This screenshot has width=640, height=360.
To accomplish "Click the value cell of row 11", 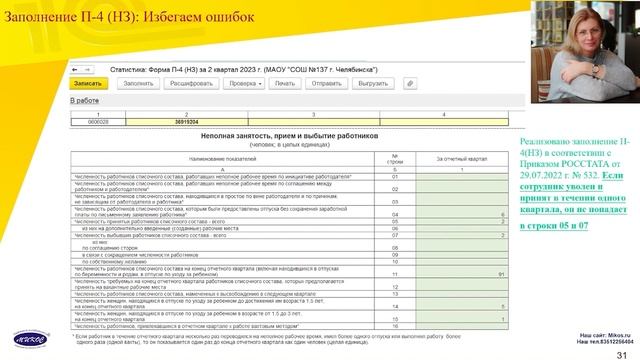I will (462, 272).
